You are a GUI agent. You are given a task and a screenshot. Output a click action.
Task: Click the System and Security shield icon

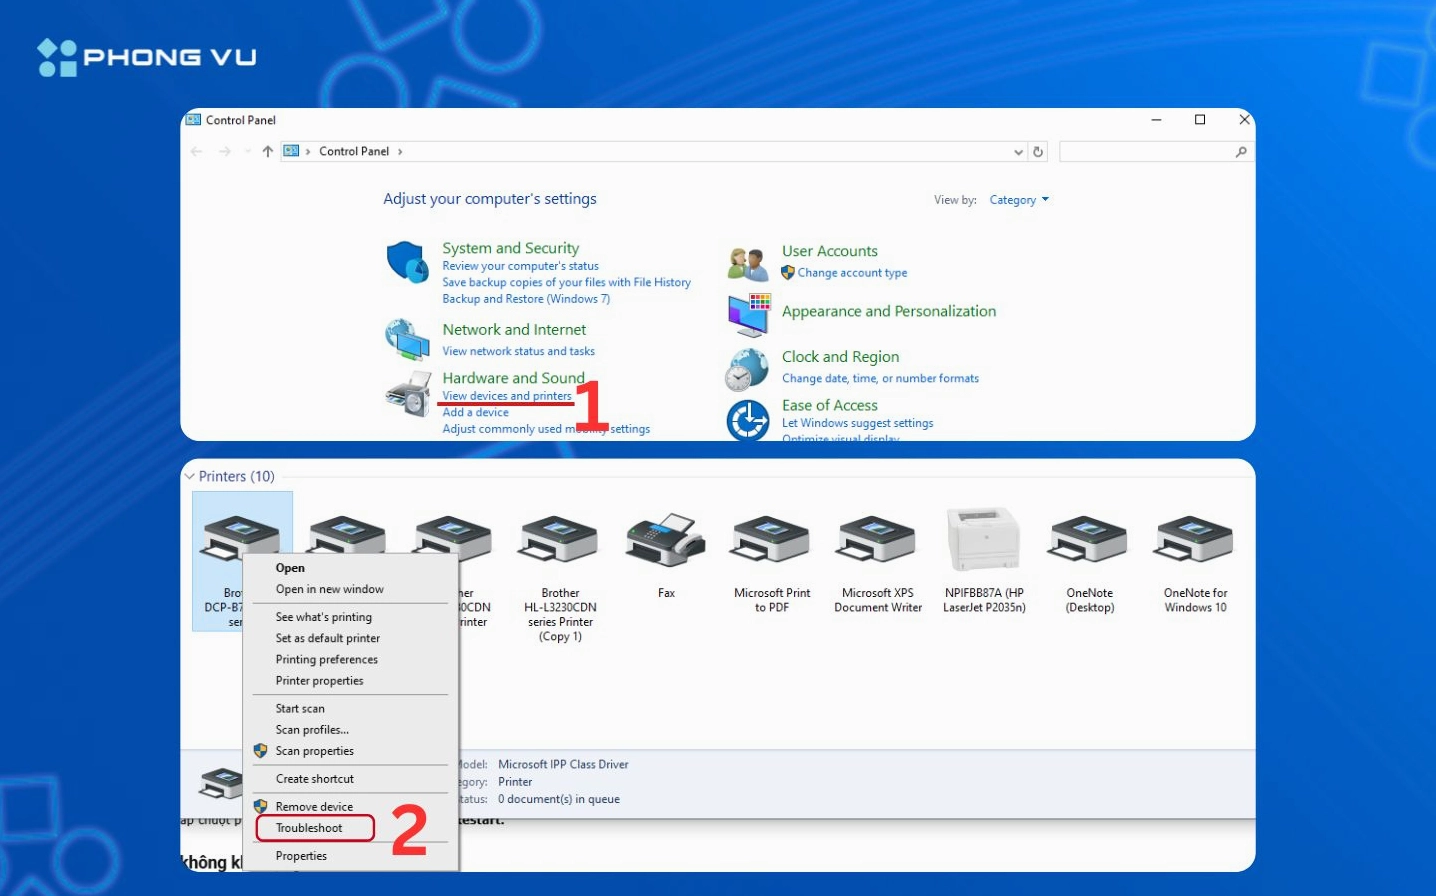click(407, 262)
